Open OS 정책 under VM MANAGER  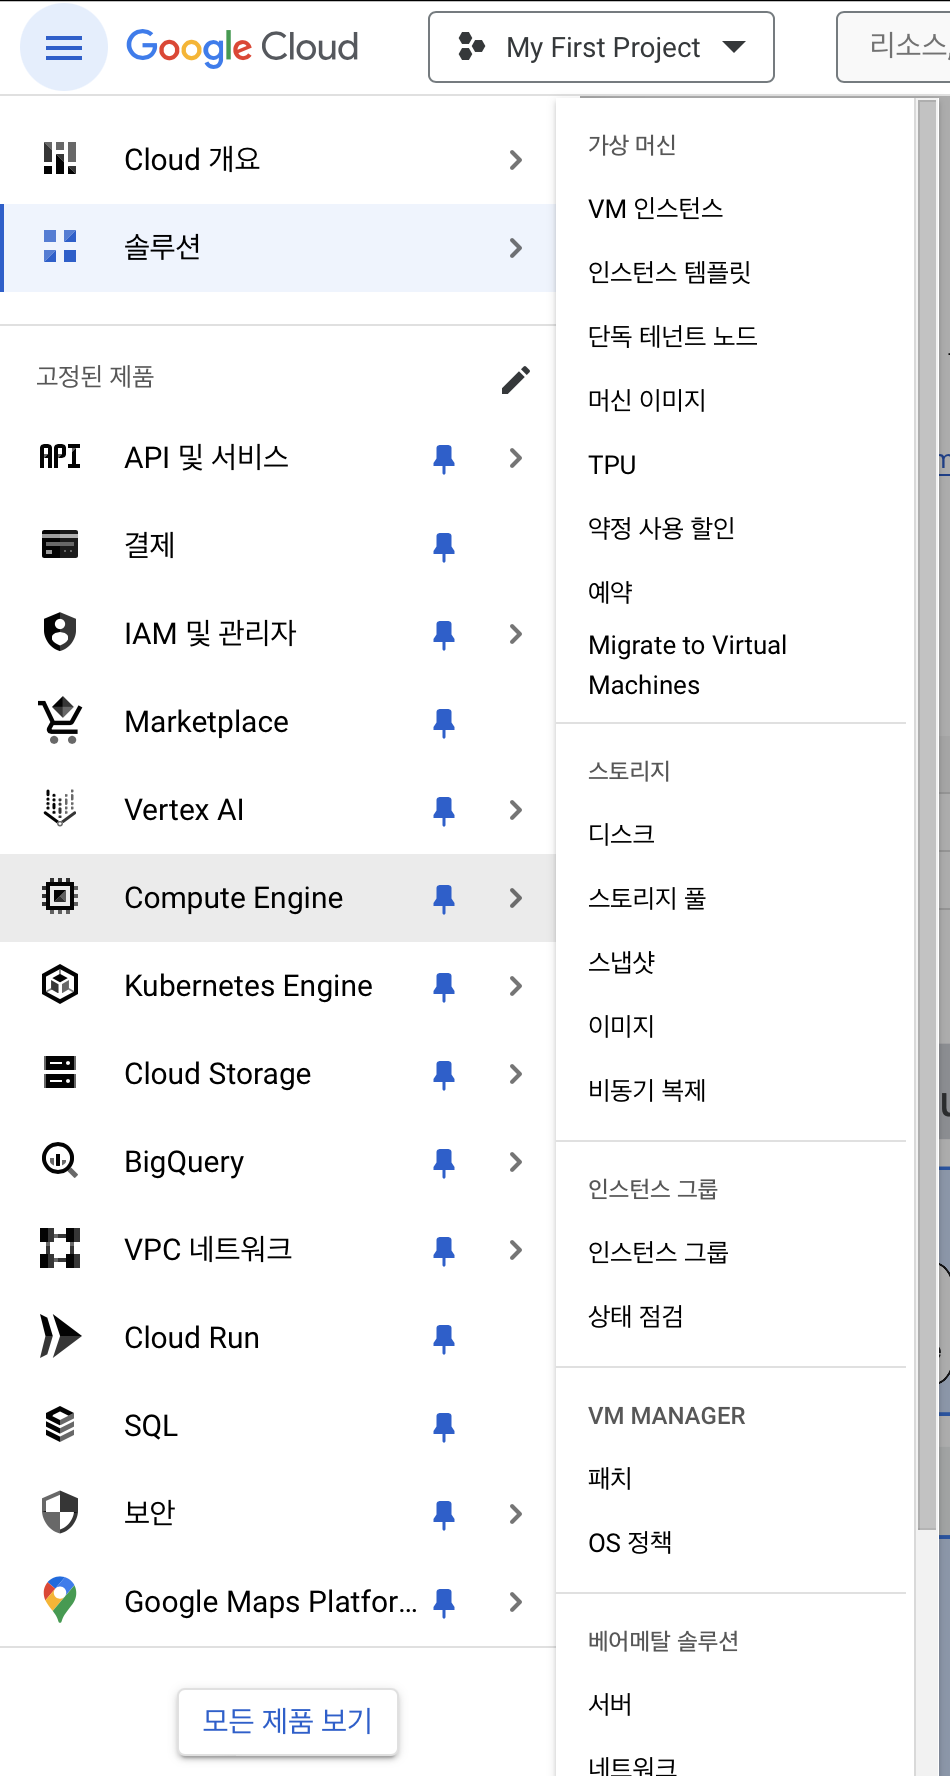630,1543
